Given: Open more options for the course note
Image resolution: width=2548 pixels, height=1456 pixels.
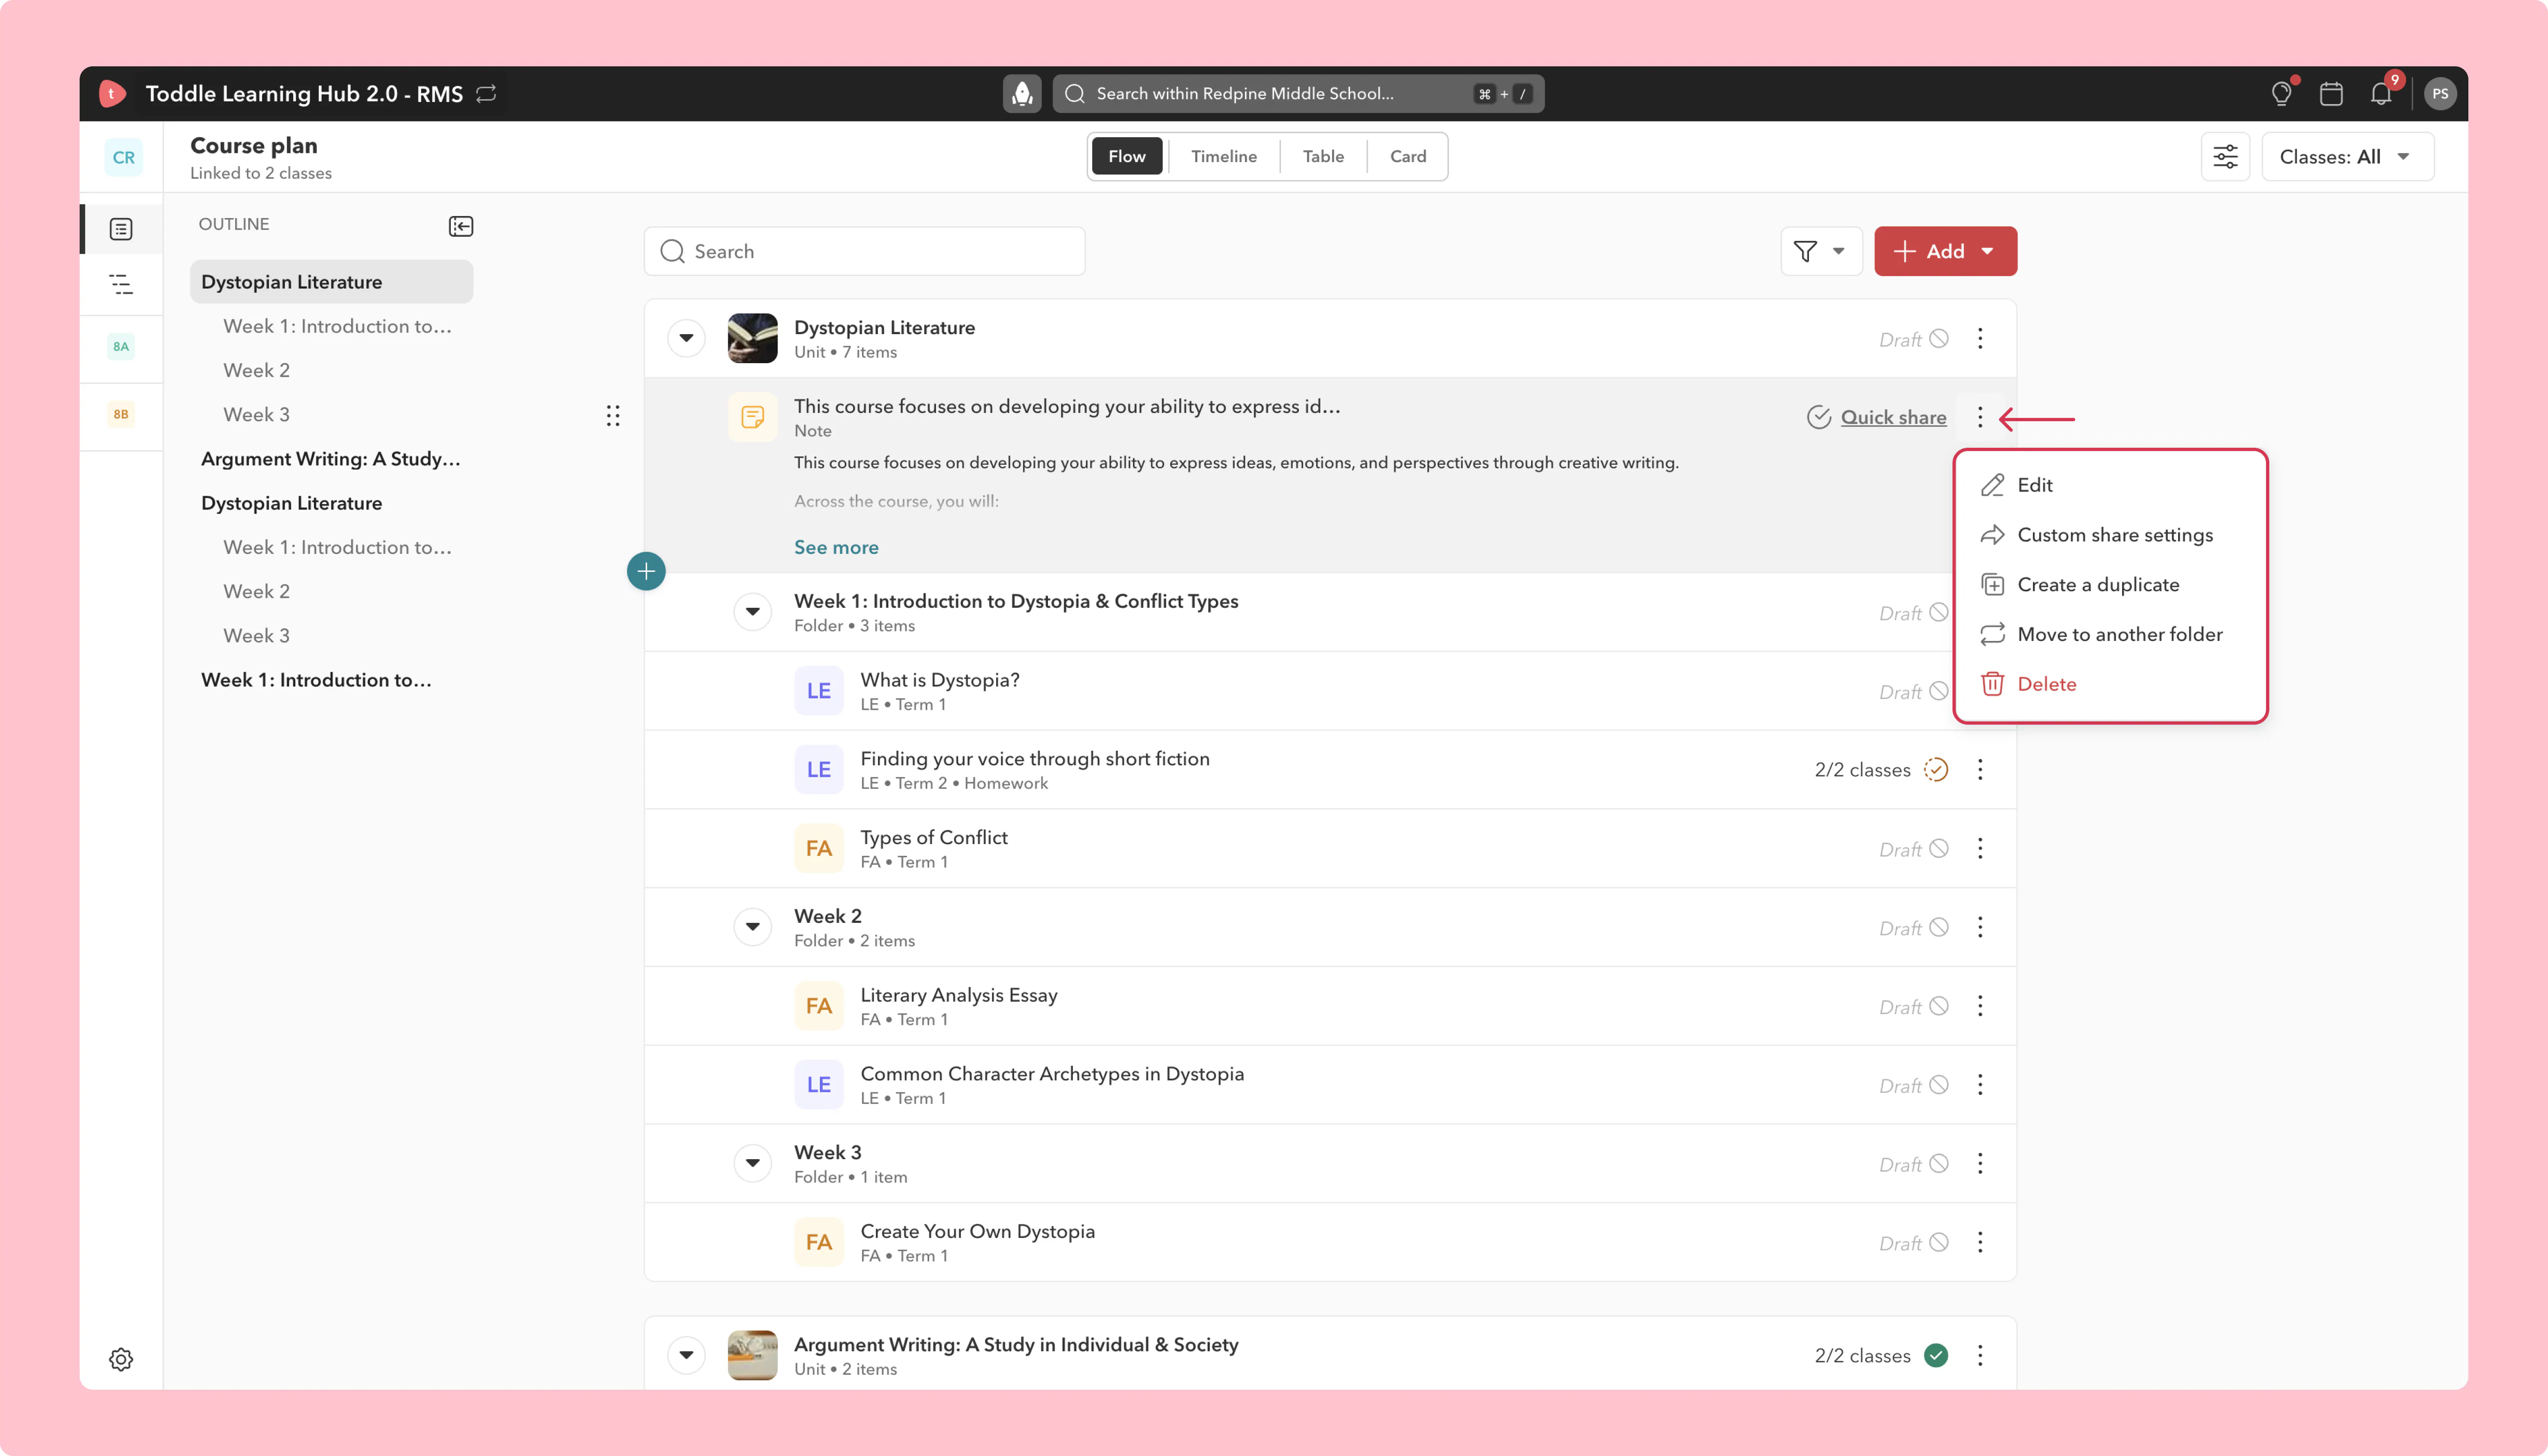Looking at the screenshot, I should click(x=1980, y=417).
